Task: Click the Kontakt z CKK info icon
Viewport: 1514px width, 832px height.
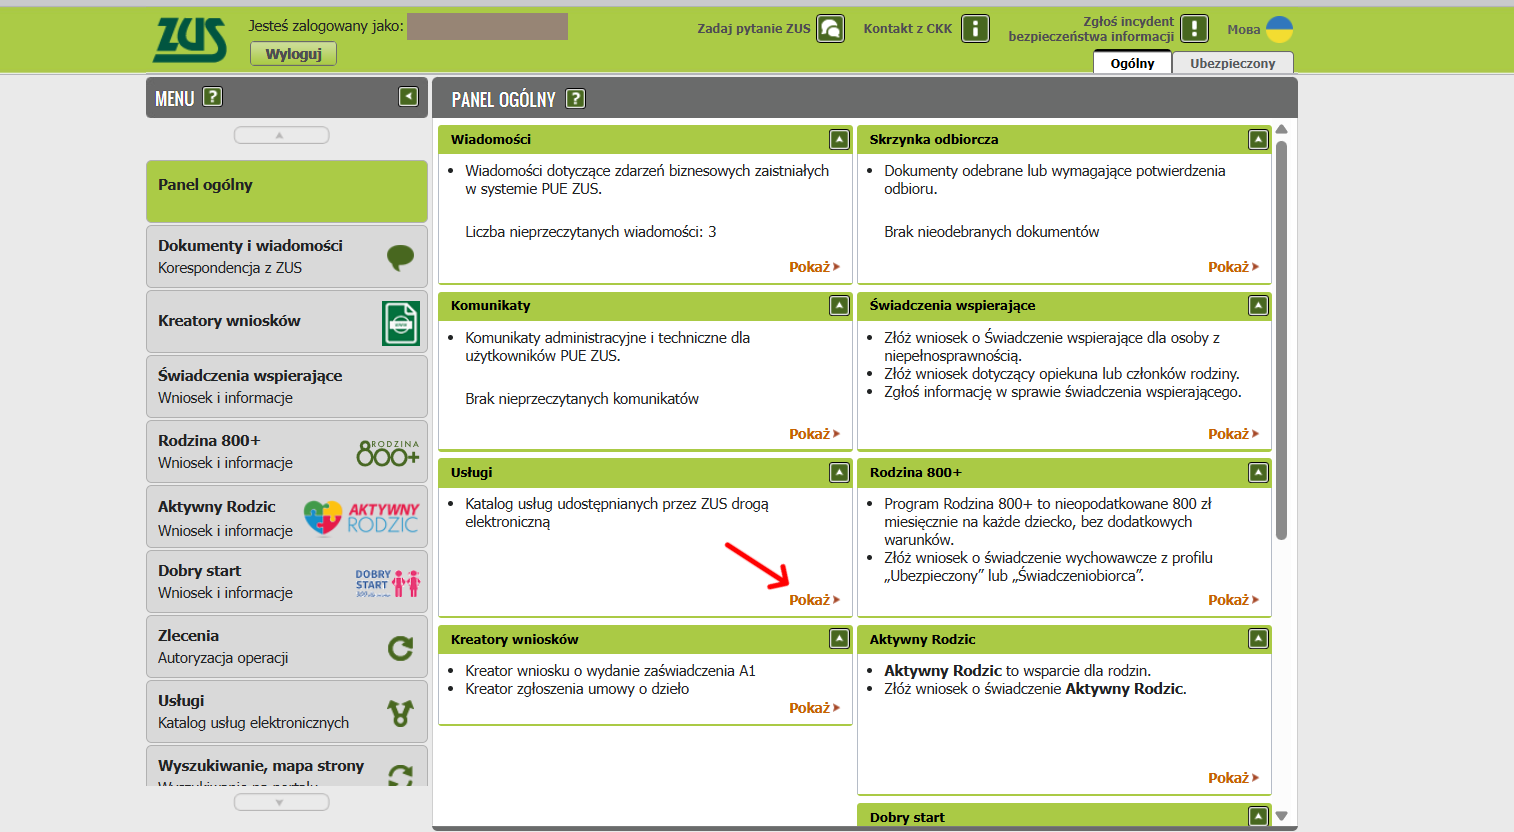Action: [x=975, y=29]
